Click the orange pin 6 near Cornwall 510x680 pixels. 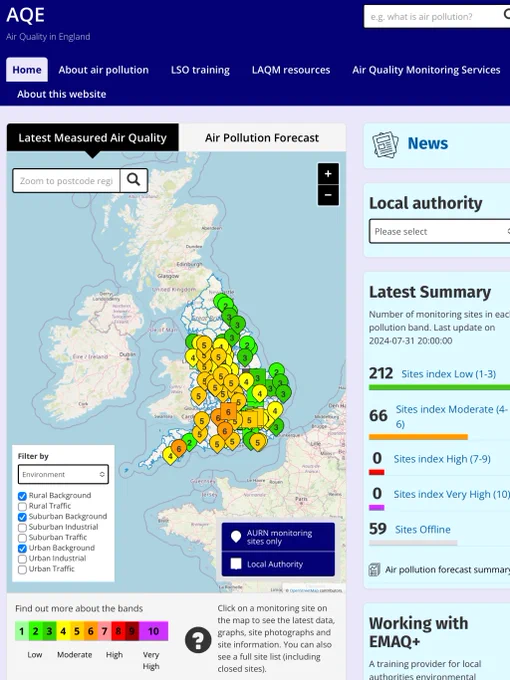(x=179, y=448)
